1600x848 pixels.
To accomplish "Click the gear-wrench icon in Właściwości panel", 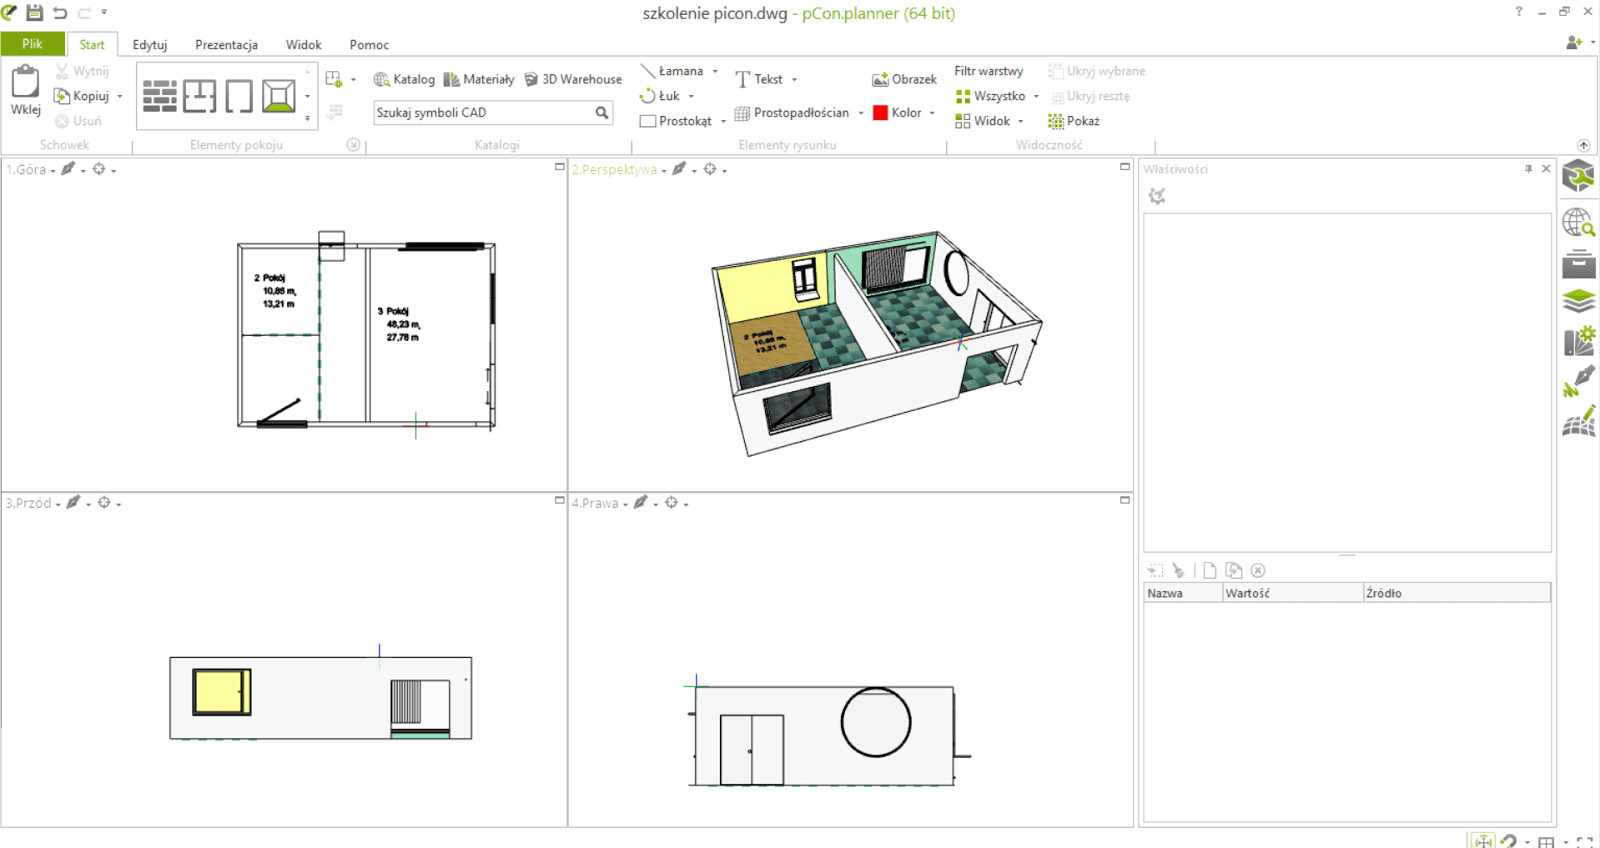I will click(x=1157, y=196).
